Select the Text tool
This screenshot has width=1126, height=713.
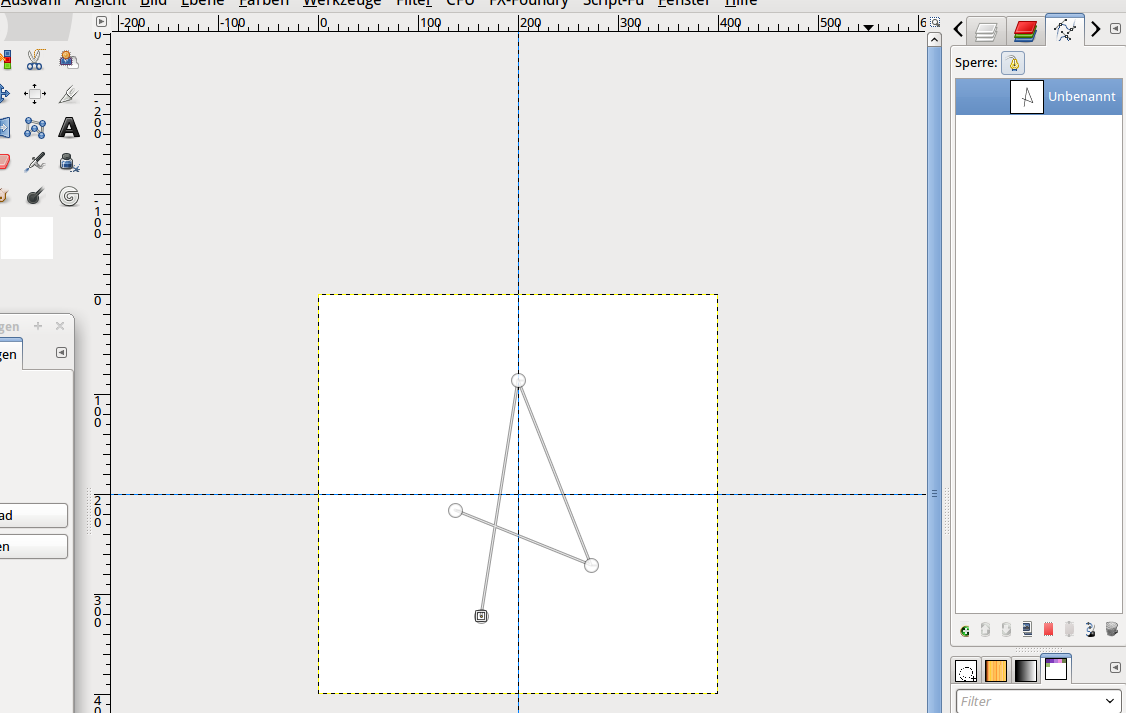click(x=69, y=128)
